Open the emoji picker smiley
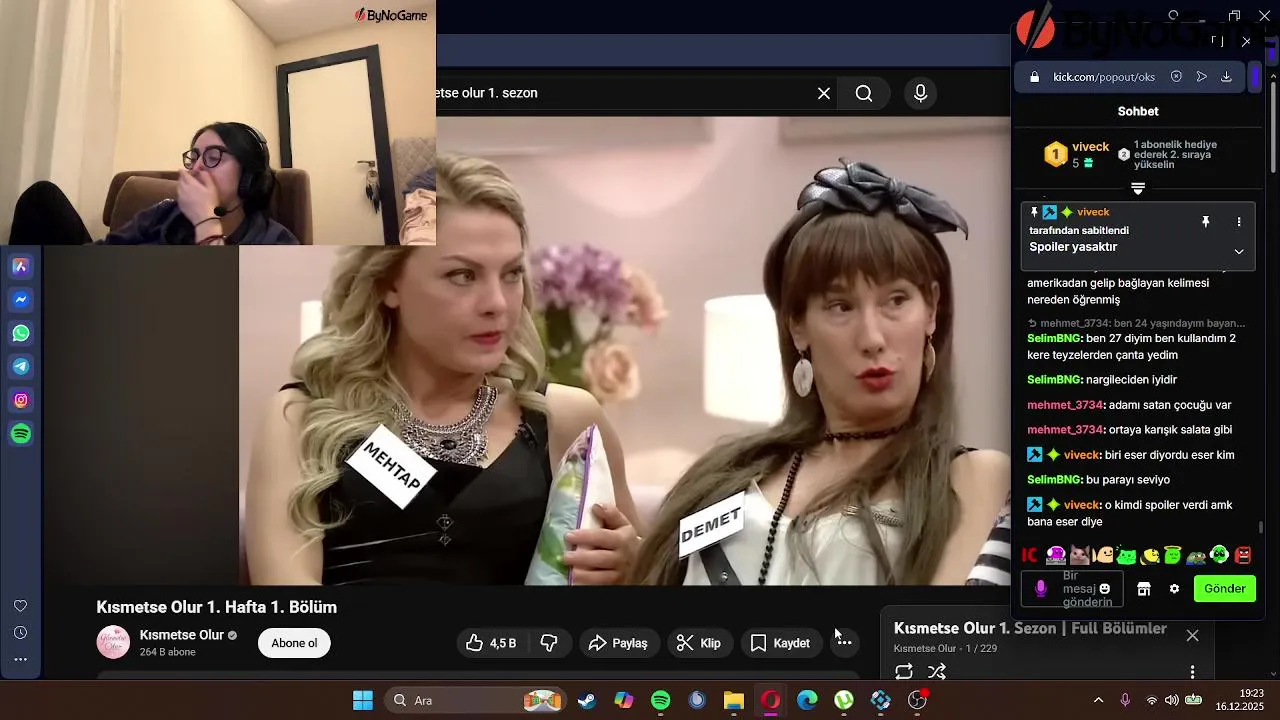The width and height of the screenshot is (1280, 720). [1105, 589]
